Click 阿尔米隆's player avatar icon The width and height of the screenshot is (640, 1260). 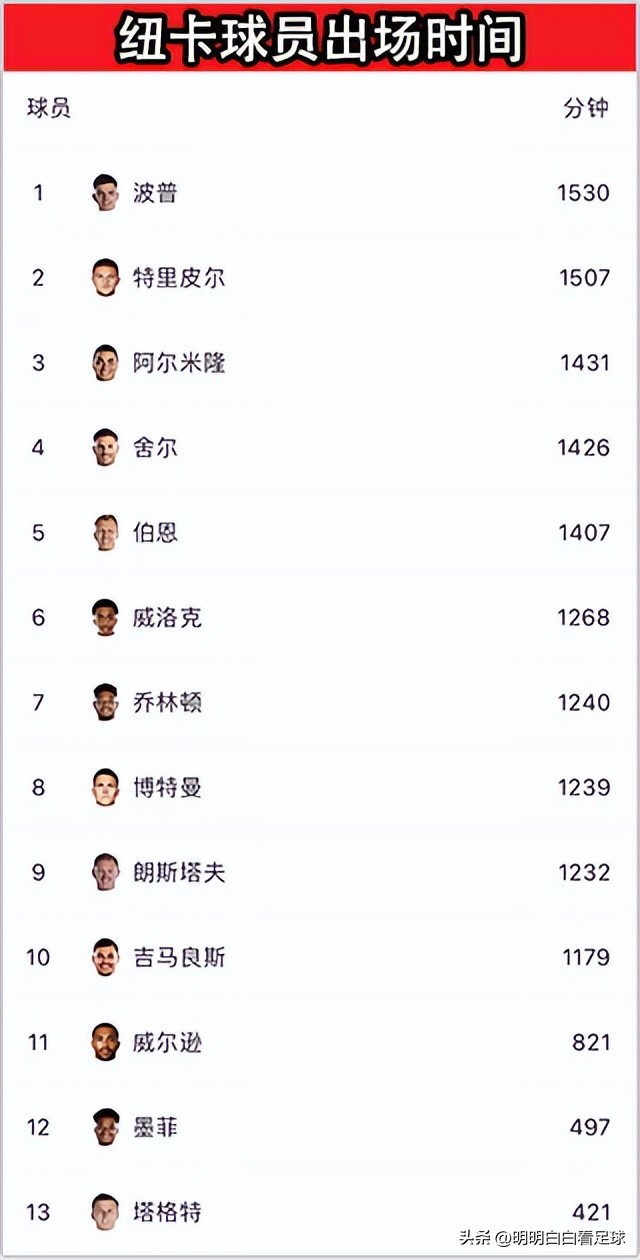(x=105, y=362)
